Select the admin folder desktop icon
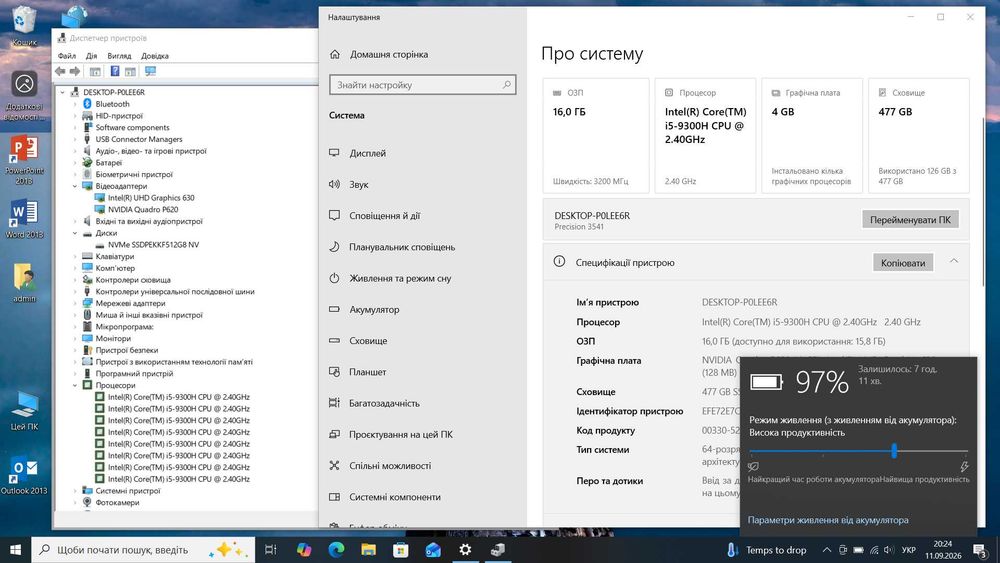Image resolution: width=1000 pixels, height=563 pixels. pos(24,282)
